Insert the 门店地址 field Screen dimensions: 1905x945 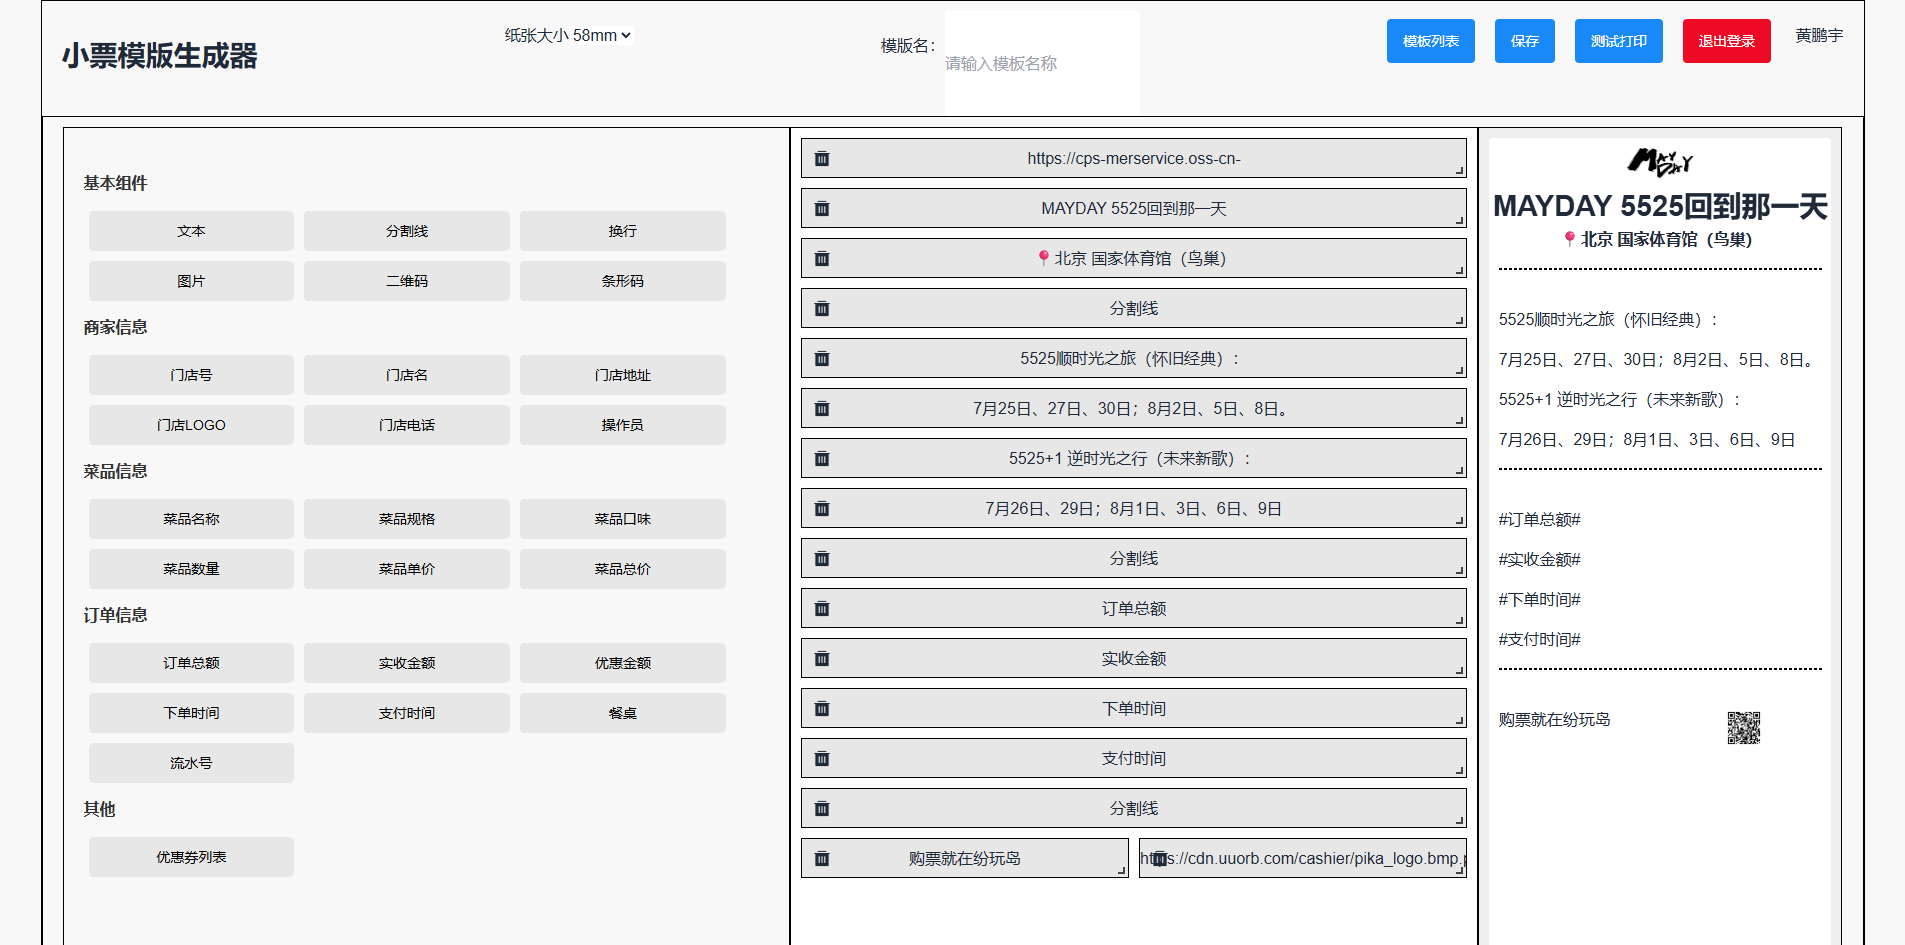(623, 375)
